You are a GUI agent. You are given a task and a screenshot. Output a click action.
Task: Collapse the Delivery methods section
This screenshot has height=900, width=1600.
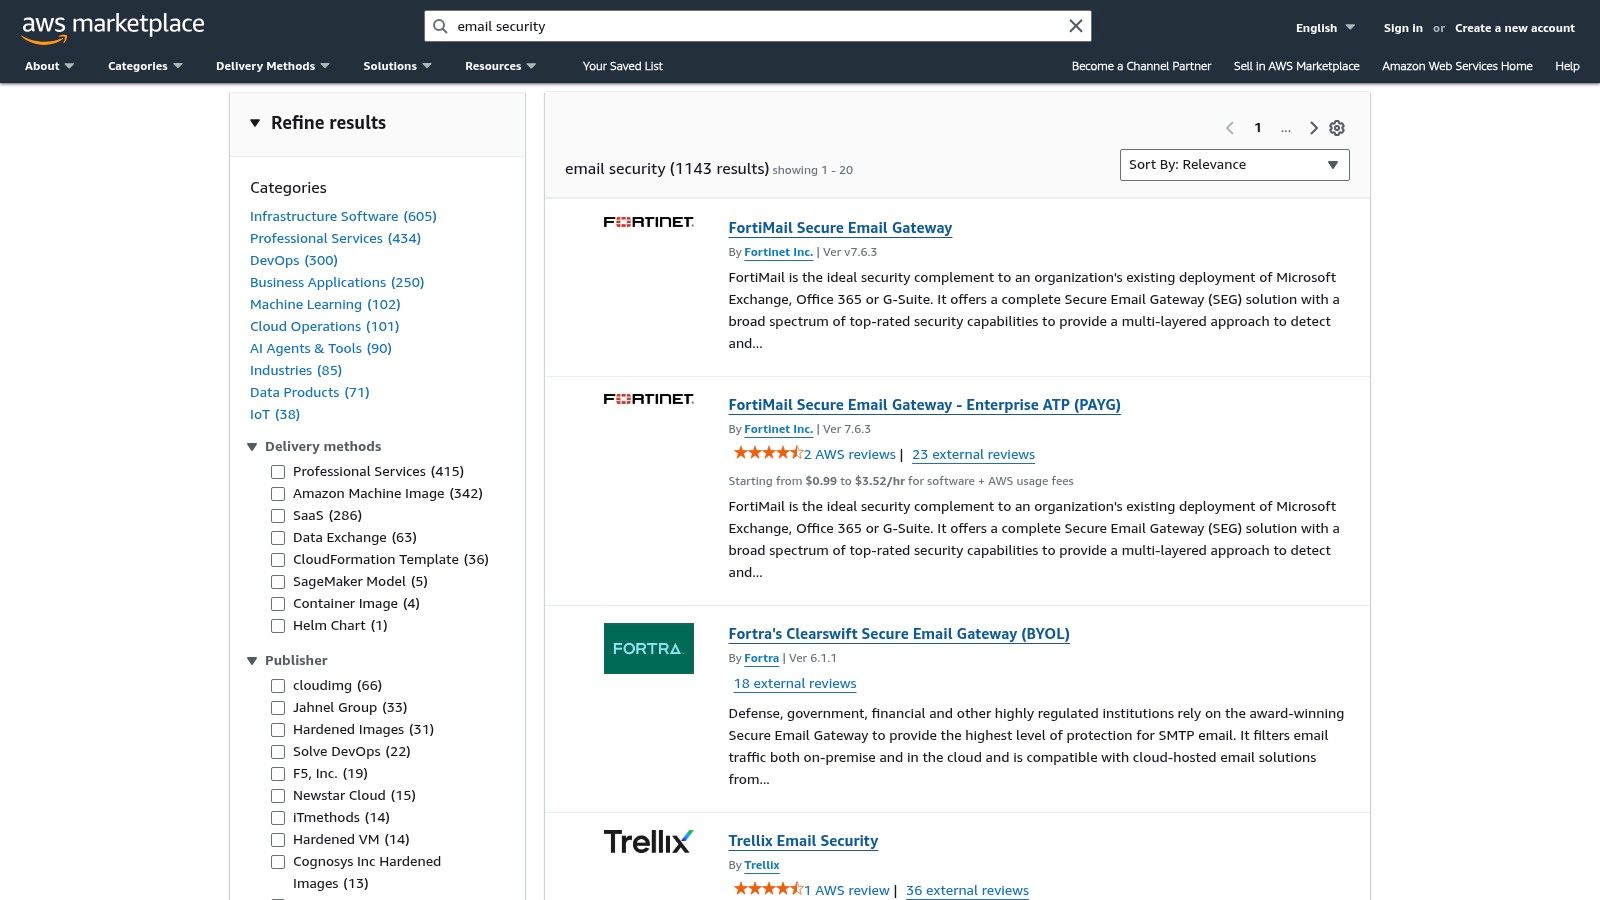pyautogui.click(x=252, y=447)
